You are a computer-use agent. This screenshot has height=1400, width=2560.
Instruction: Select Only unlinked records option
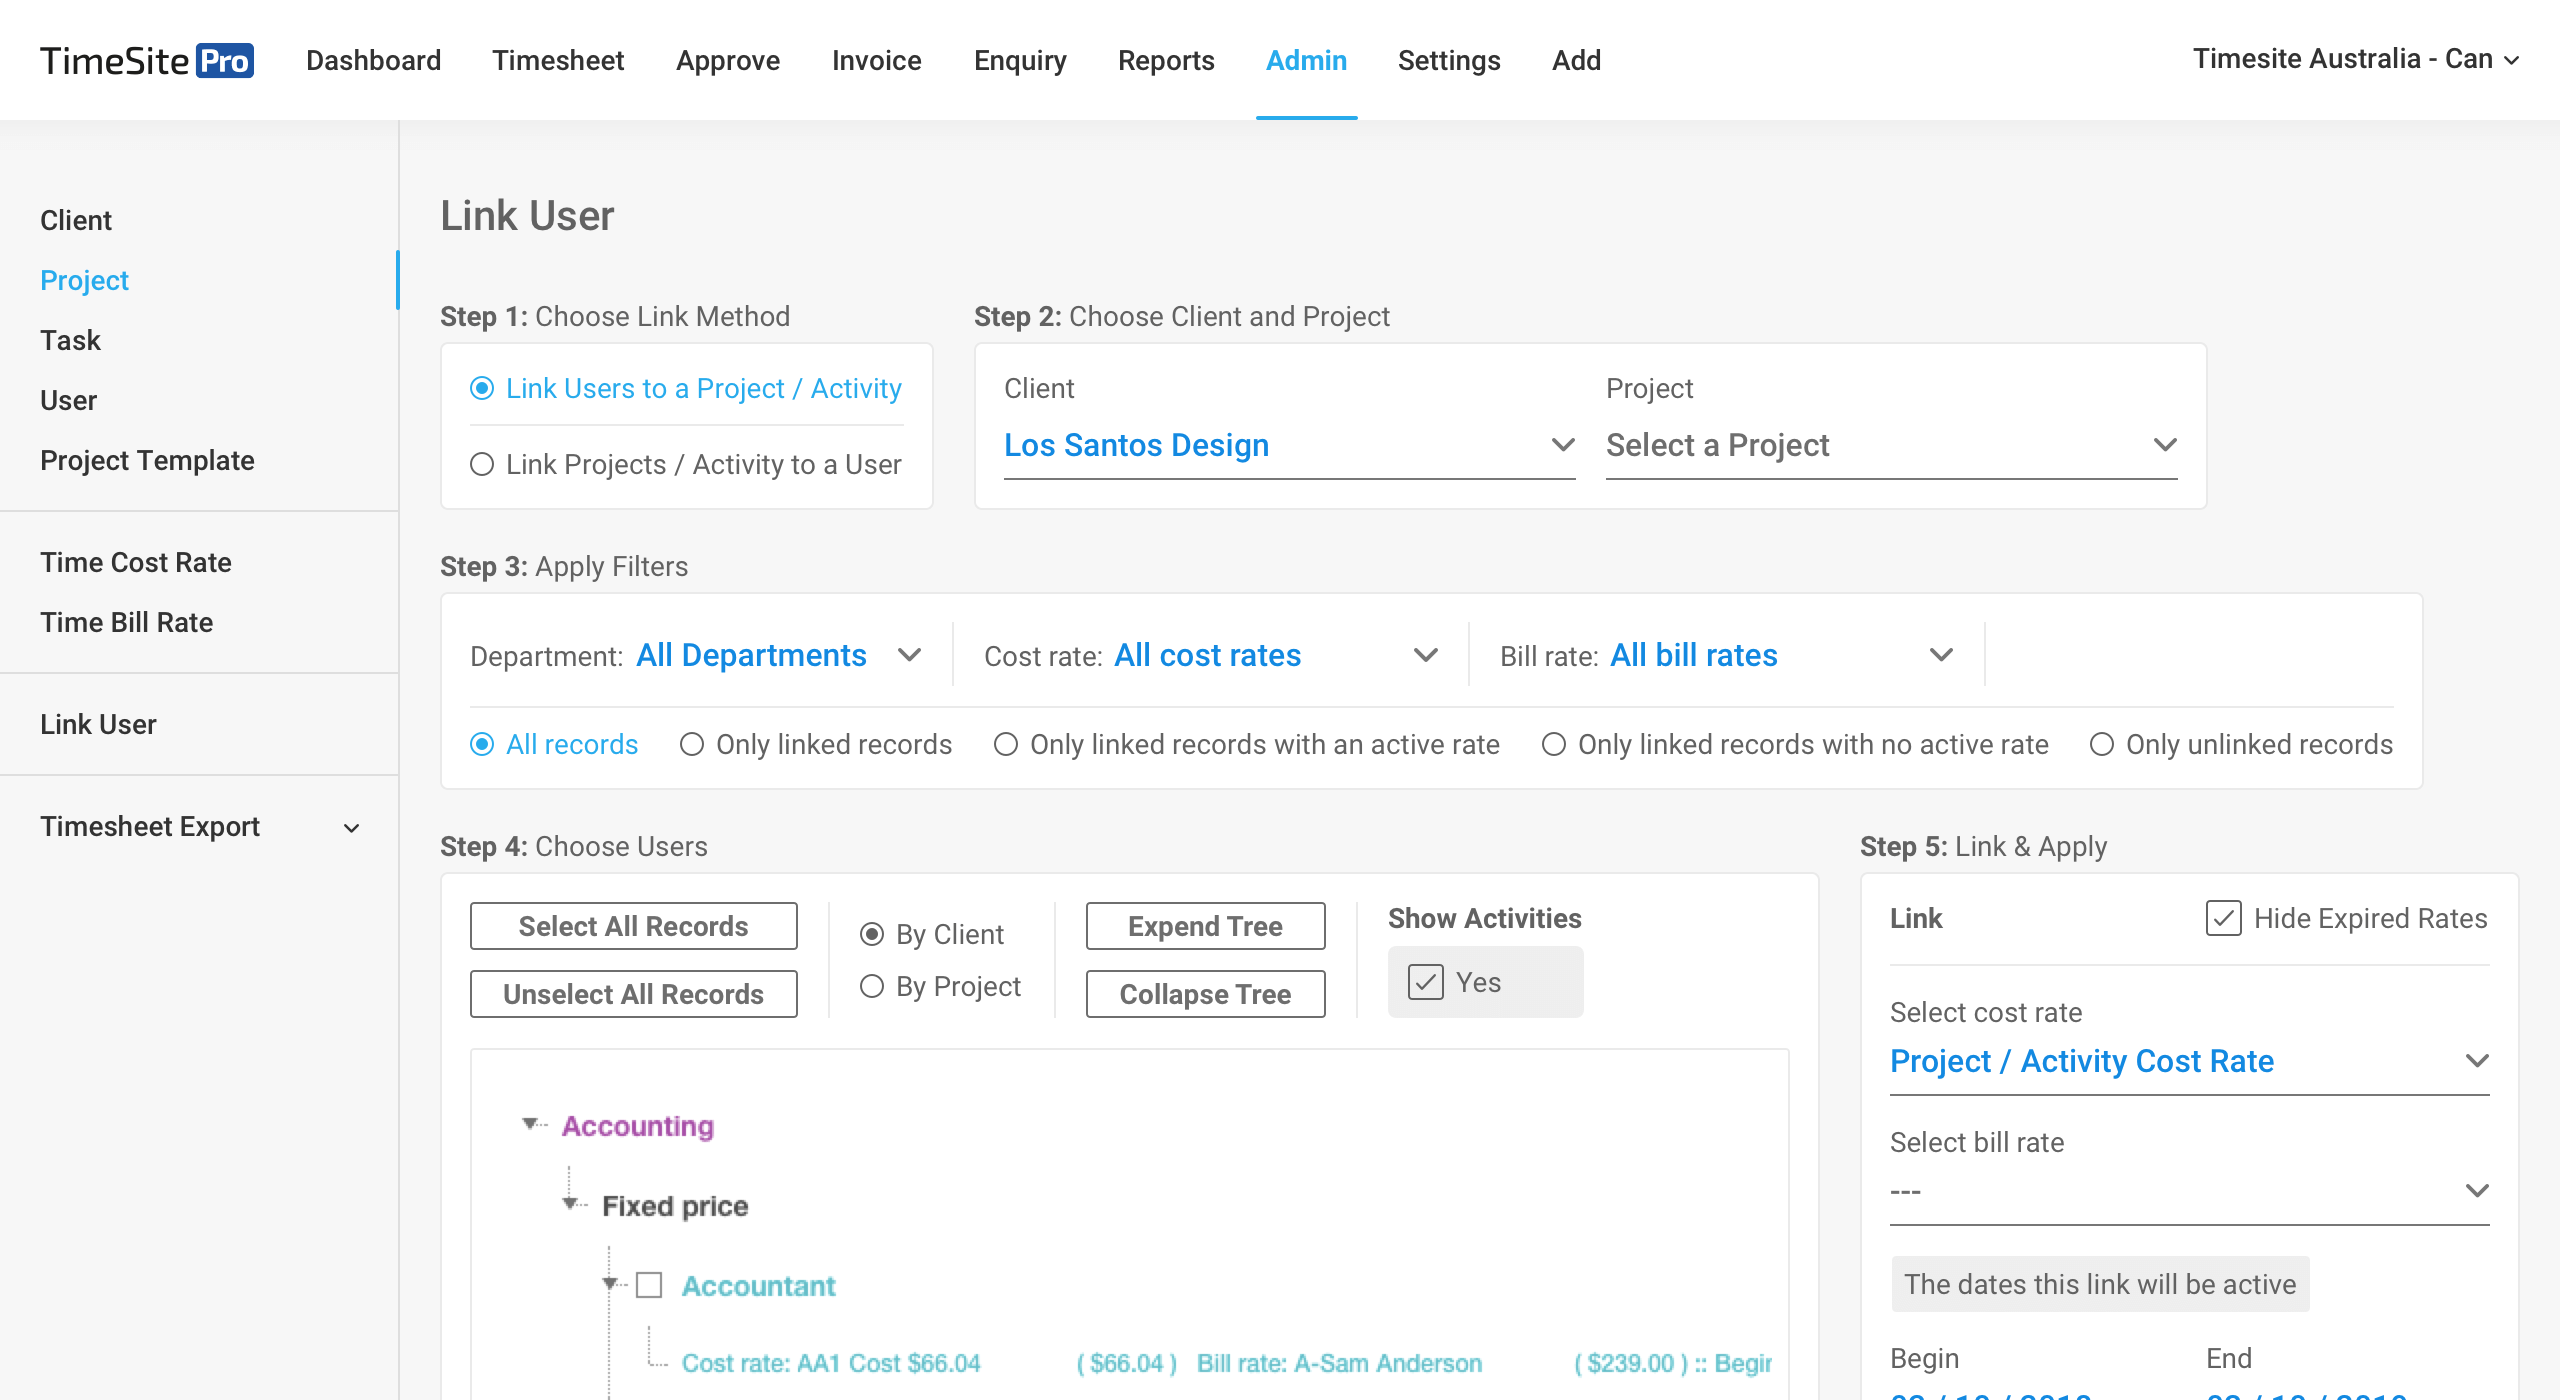(2102, 745)
